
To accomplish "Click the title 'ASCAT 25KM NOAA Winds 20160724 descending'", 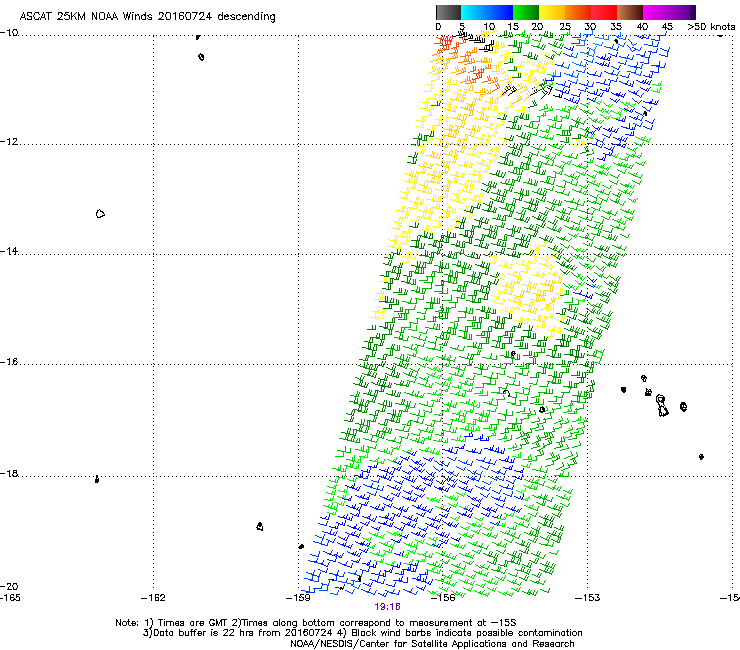I will tap(147, 16).
